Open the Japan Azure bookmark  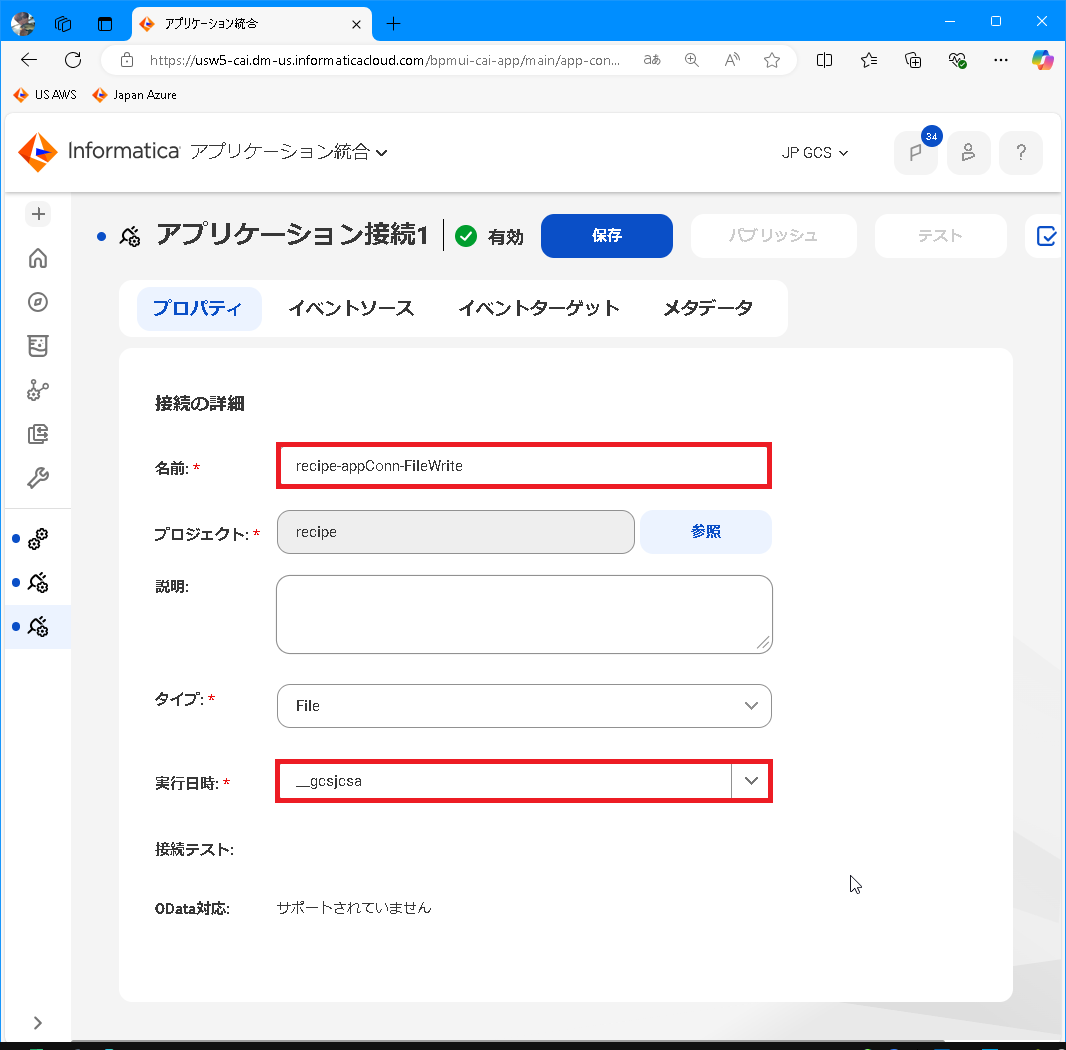[135, 95]
